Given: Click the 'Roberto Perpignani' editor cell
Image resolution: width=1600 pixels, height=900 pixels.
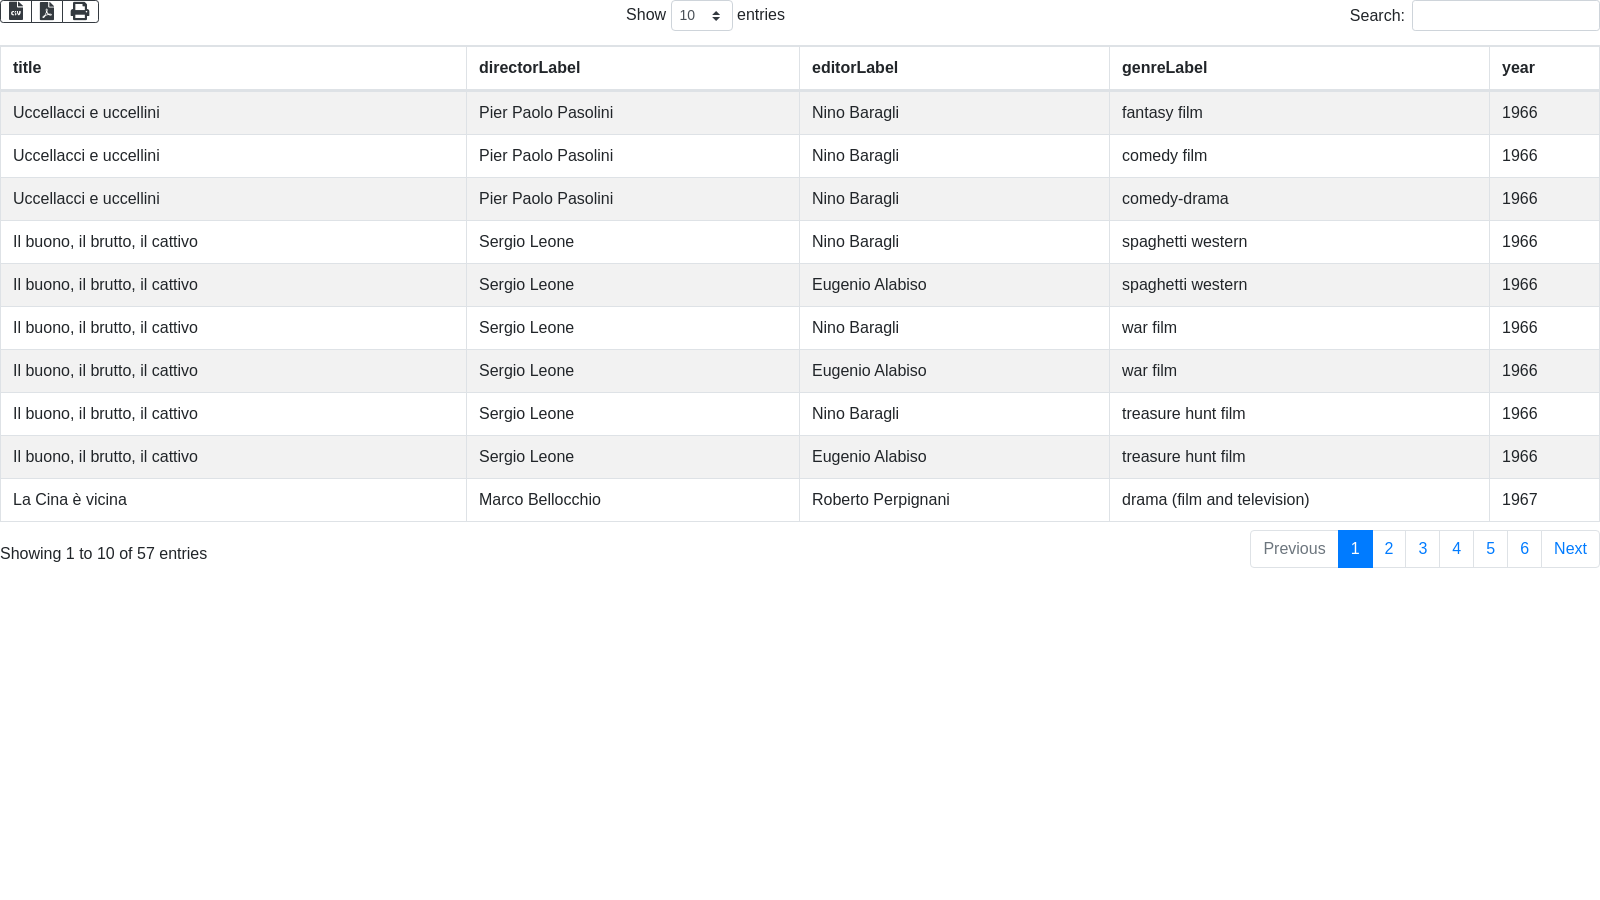Looking at the screenshot, I should (x=954, y=500).
